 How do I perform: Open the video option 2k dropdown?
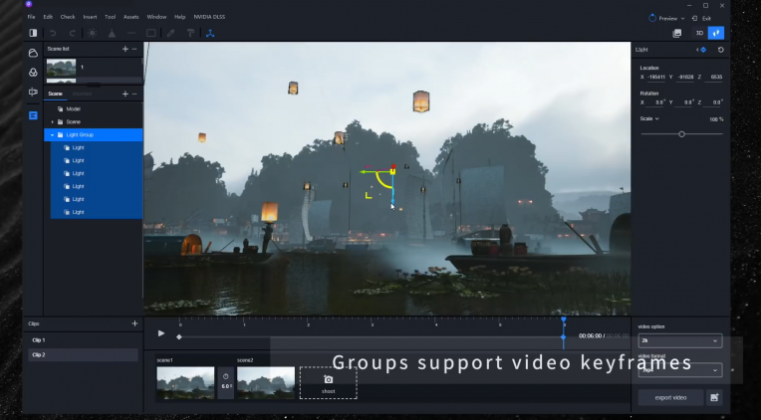[x=680, y=341]
